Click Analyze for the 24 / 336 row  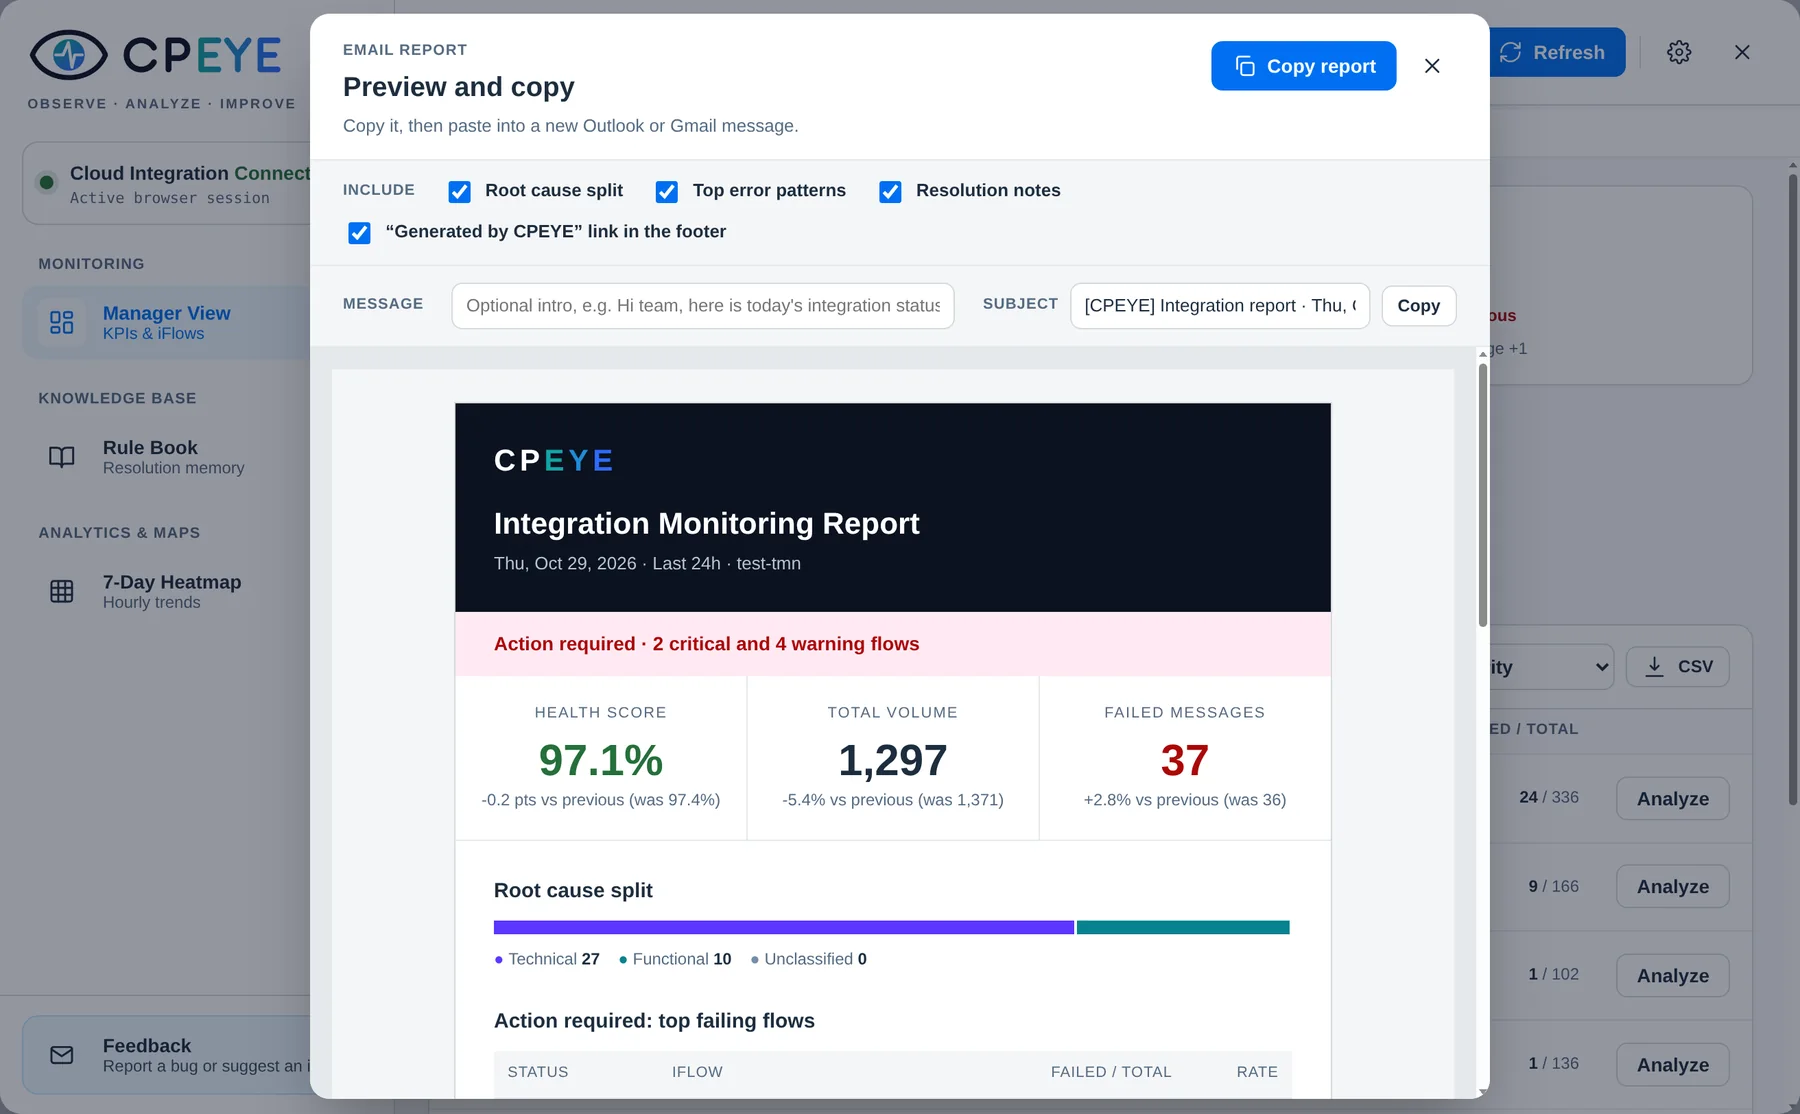1672,799
